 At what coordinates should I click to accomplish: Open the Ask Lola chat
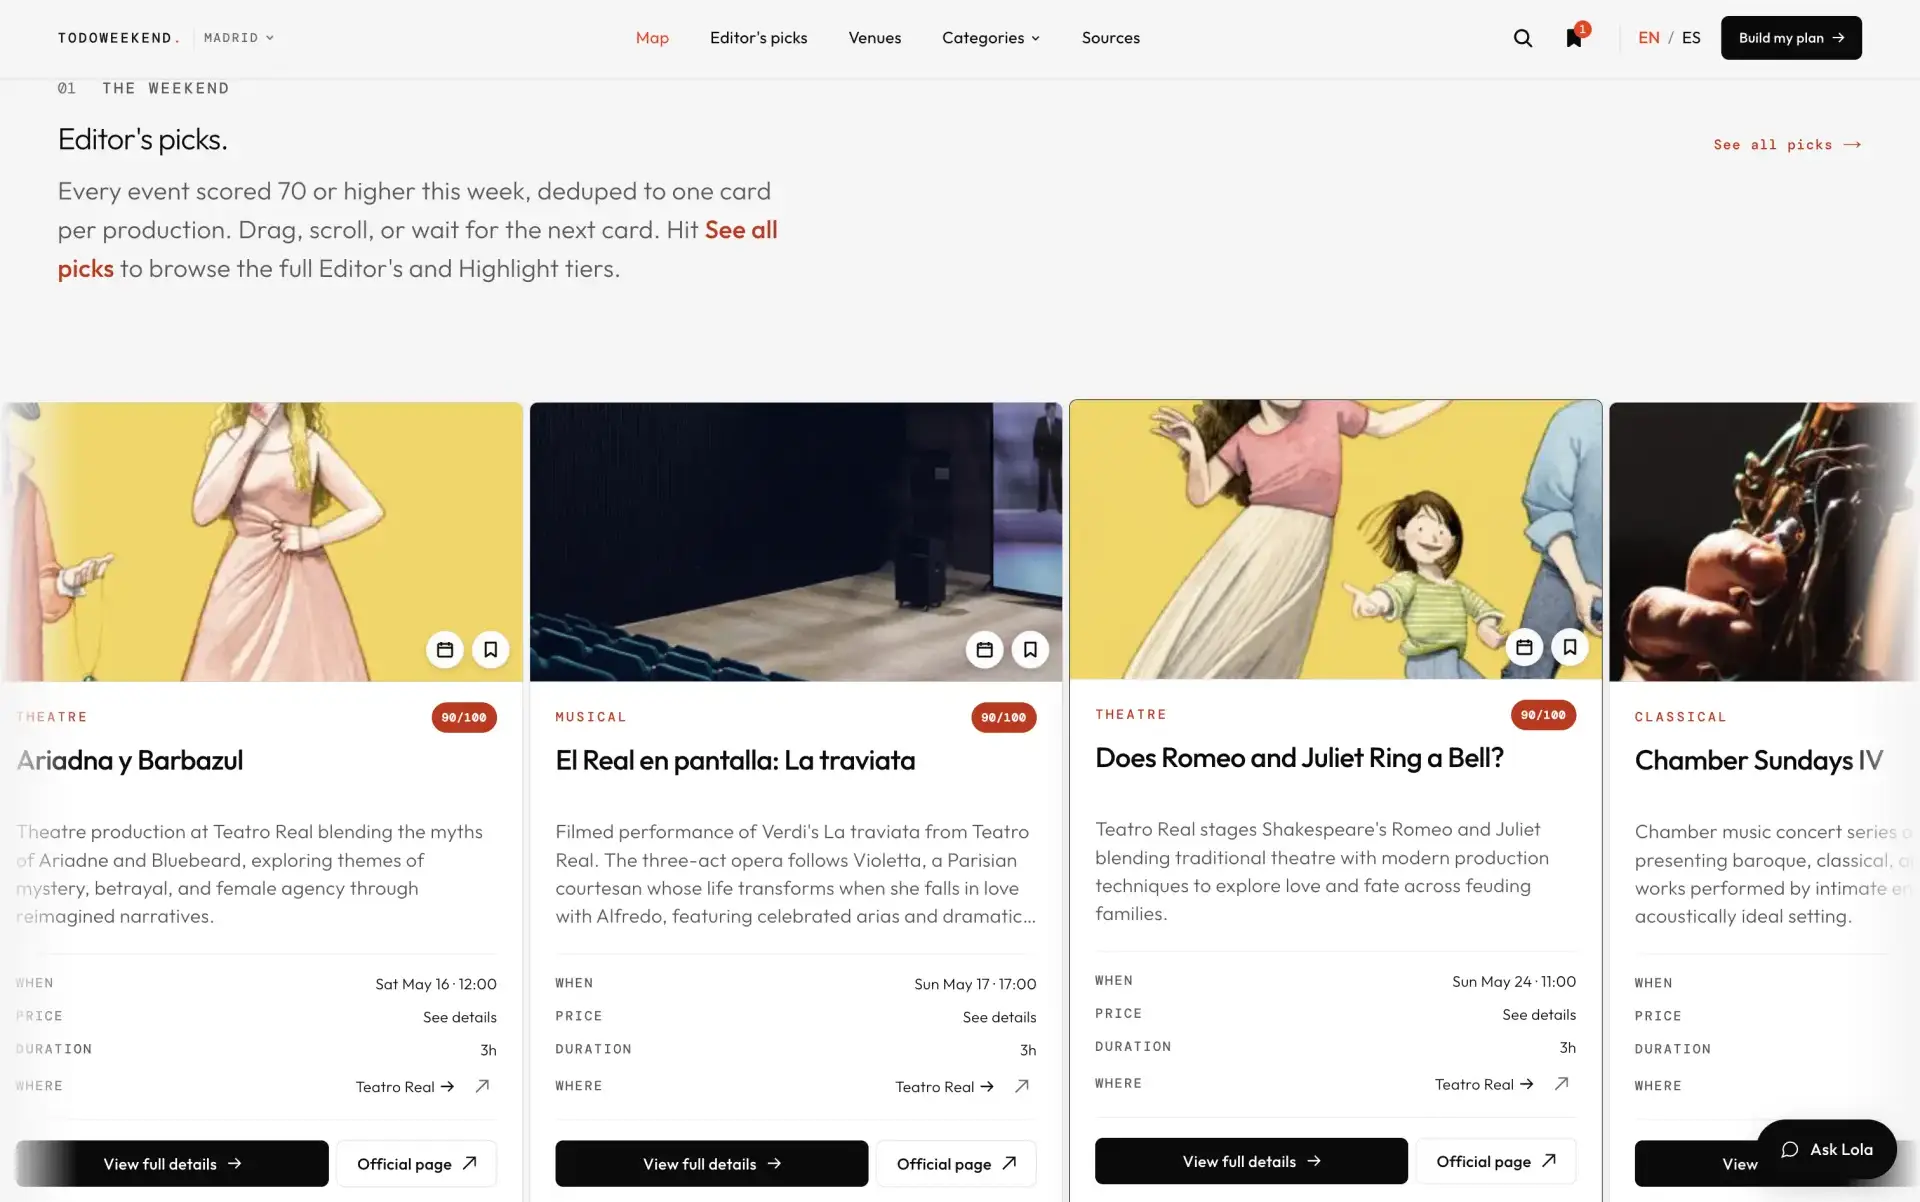(x=1827, y=1150)
